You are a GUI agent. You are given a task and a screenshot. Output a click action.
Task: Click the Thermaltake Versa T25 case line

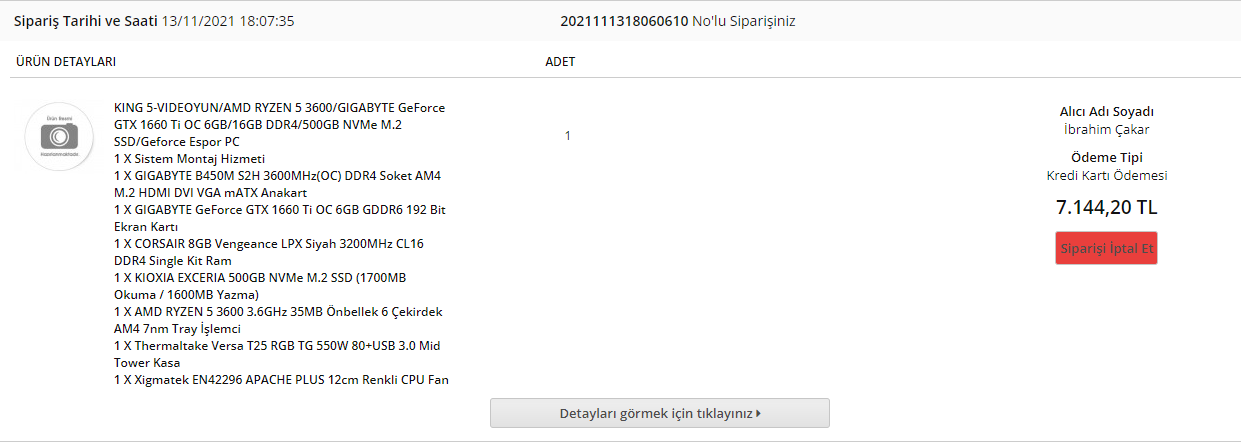click(x=276, y=354)
